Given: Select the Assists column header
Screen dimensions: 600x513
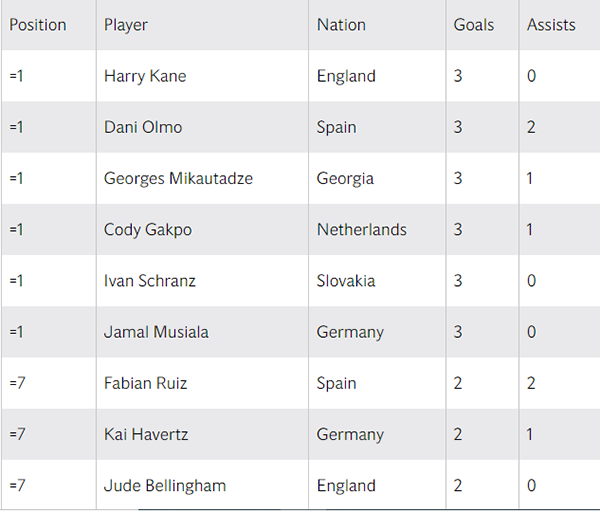Looking at the screenshot, I should coord(551,25).
